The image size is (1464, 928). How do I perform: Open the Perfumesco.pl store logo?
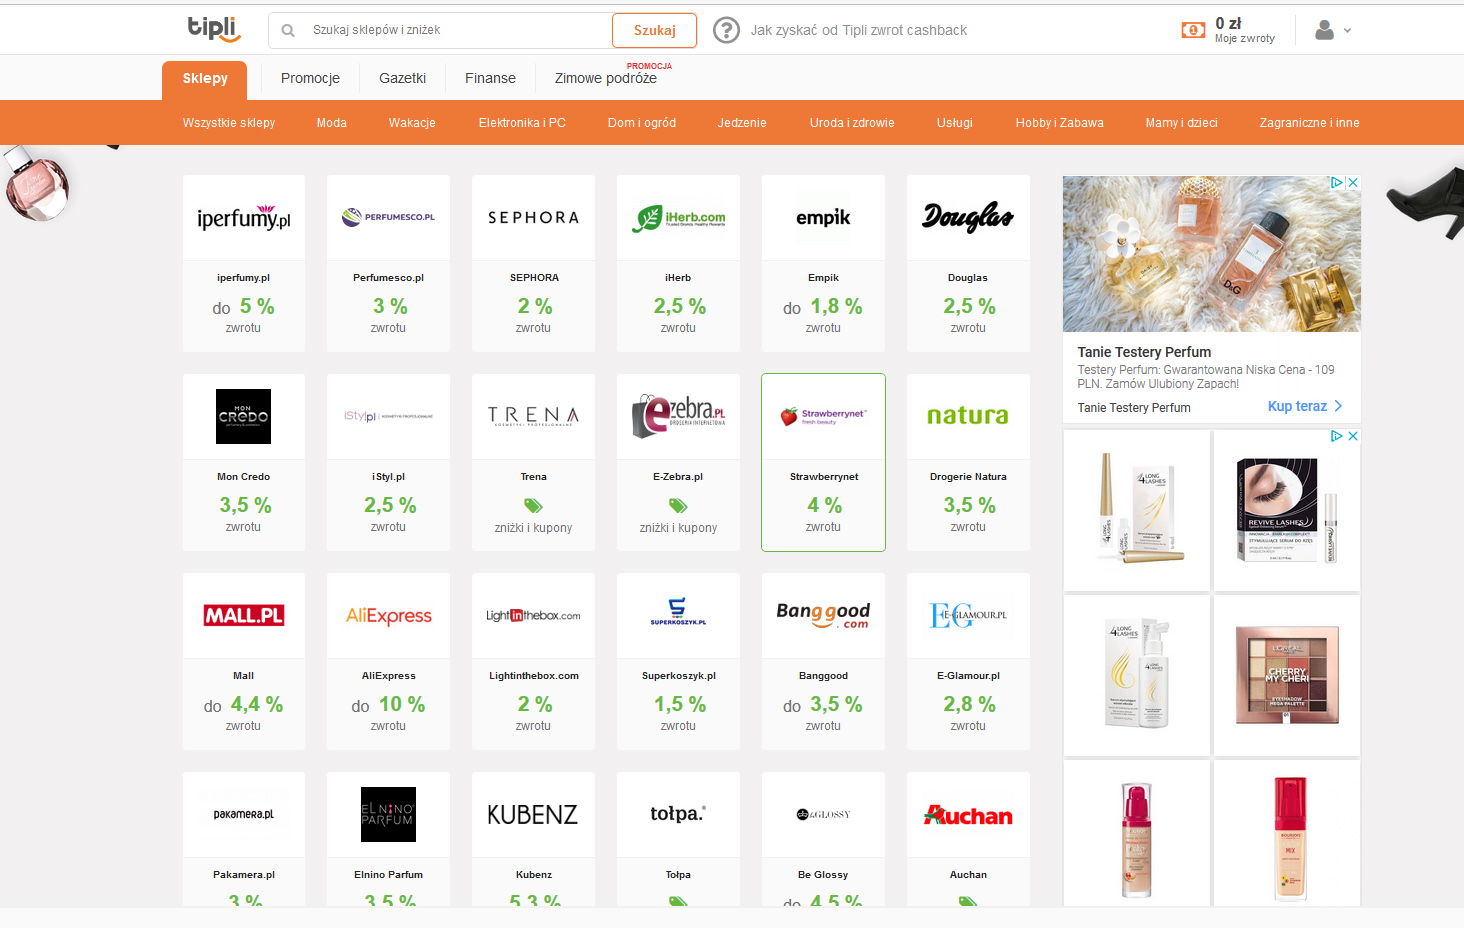pos(388,217)
